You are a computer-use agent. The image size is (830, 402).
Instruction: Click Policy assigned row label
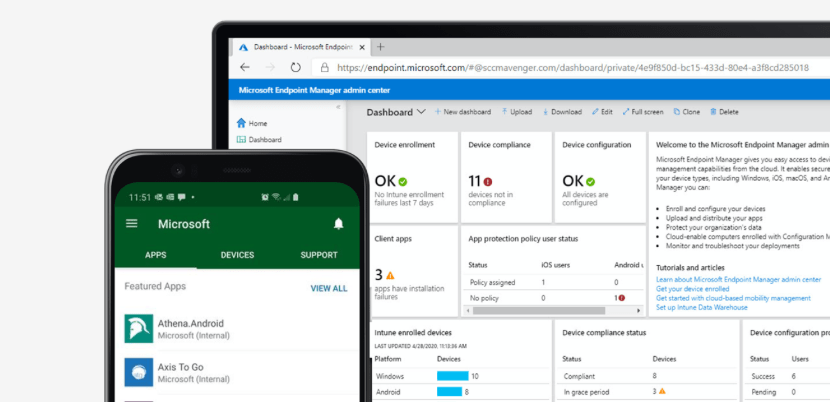pos(492,282)
